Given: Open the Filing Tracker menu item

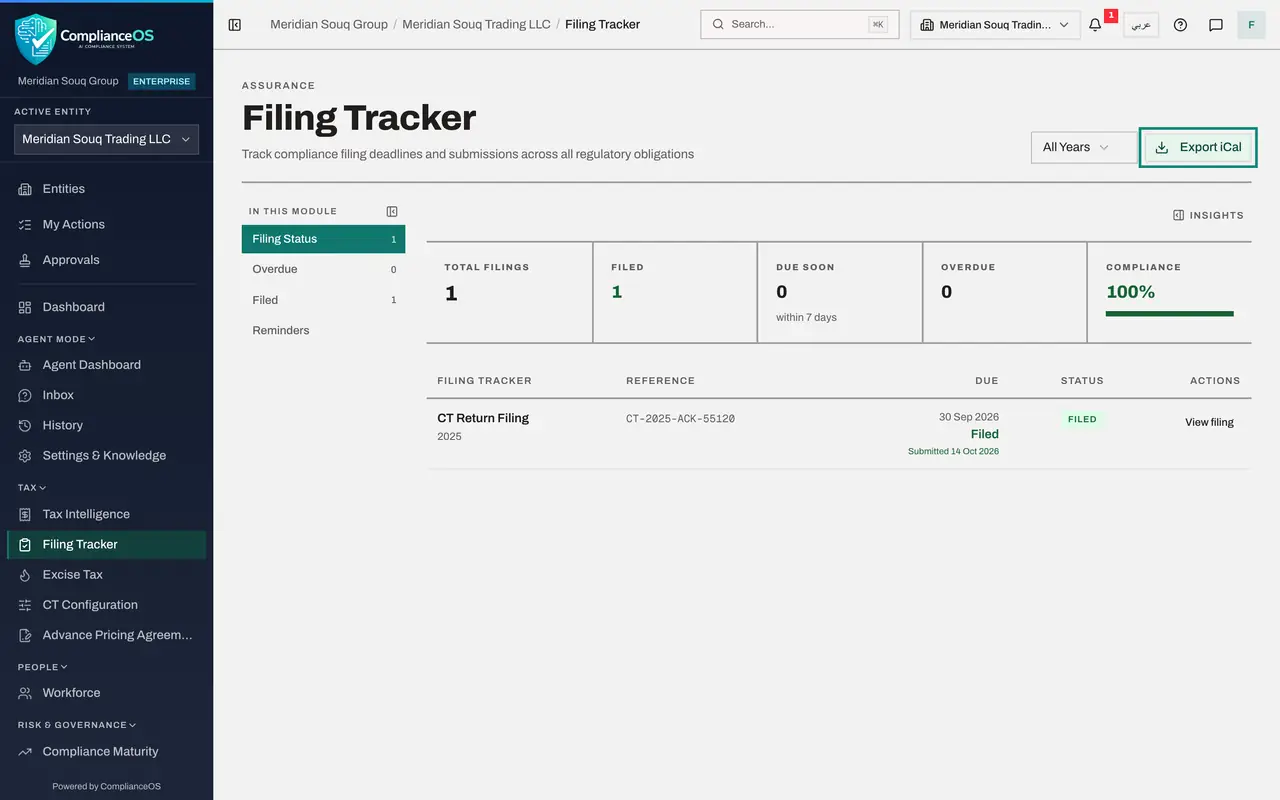Looking at the screenshot, I should tap(107, 544).
